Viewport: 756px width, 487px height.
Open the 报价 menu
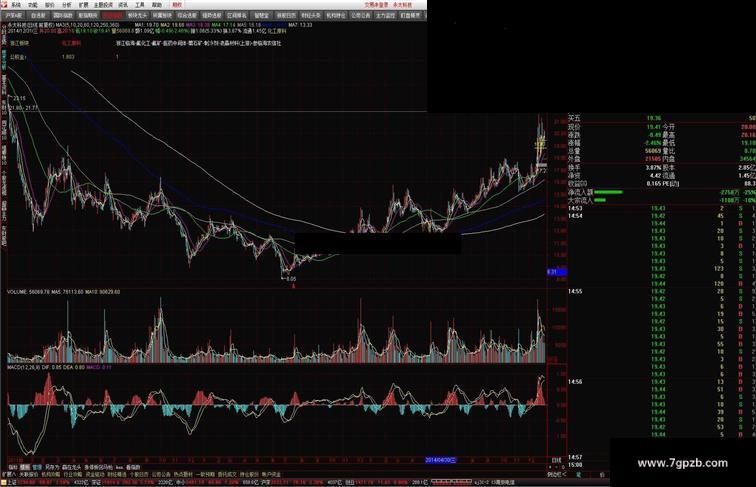(x=49, y=5)
